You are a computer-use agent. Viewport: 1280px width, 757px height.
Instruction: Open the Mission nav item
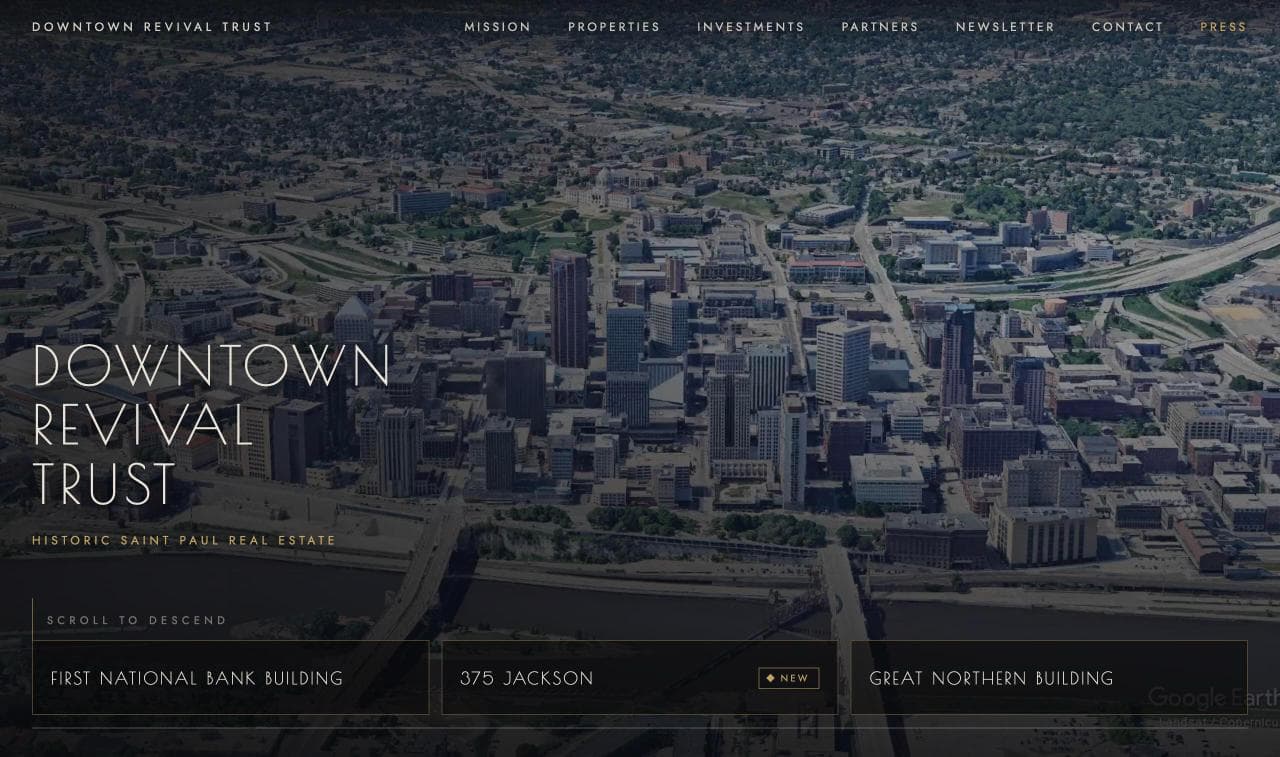point(498,27)
